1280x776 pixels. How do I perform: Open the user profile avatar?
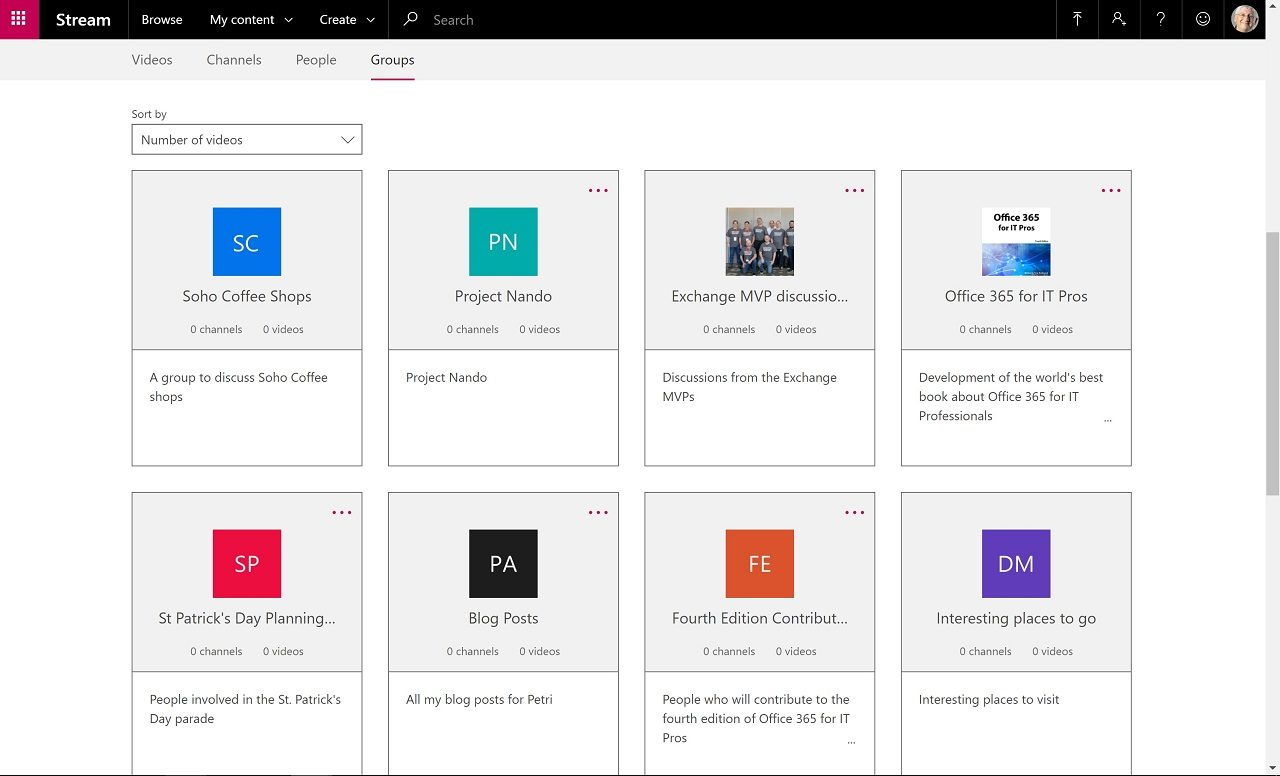tap(1245, 19)
